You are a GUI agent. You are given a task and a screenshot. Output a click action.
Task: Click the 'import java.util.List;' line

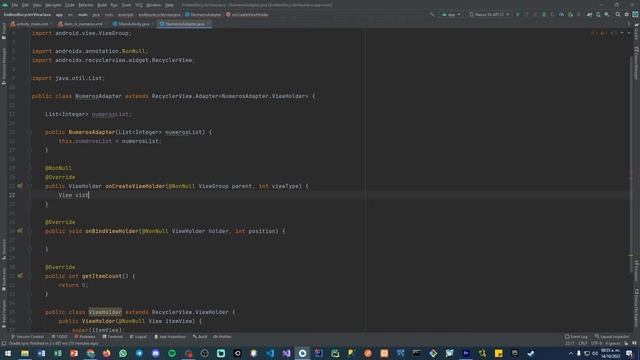pos(68,78)
